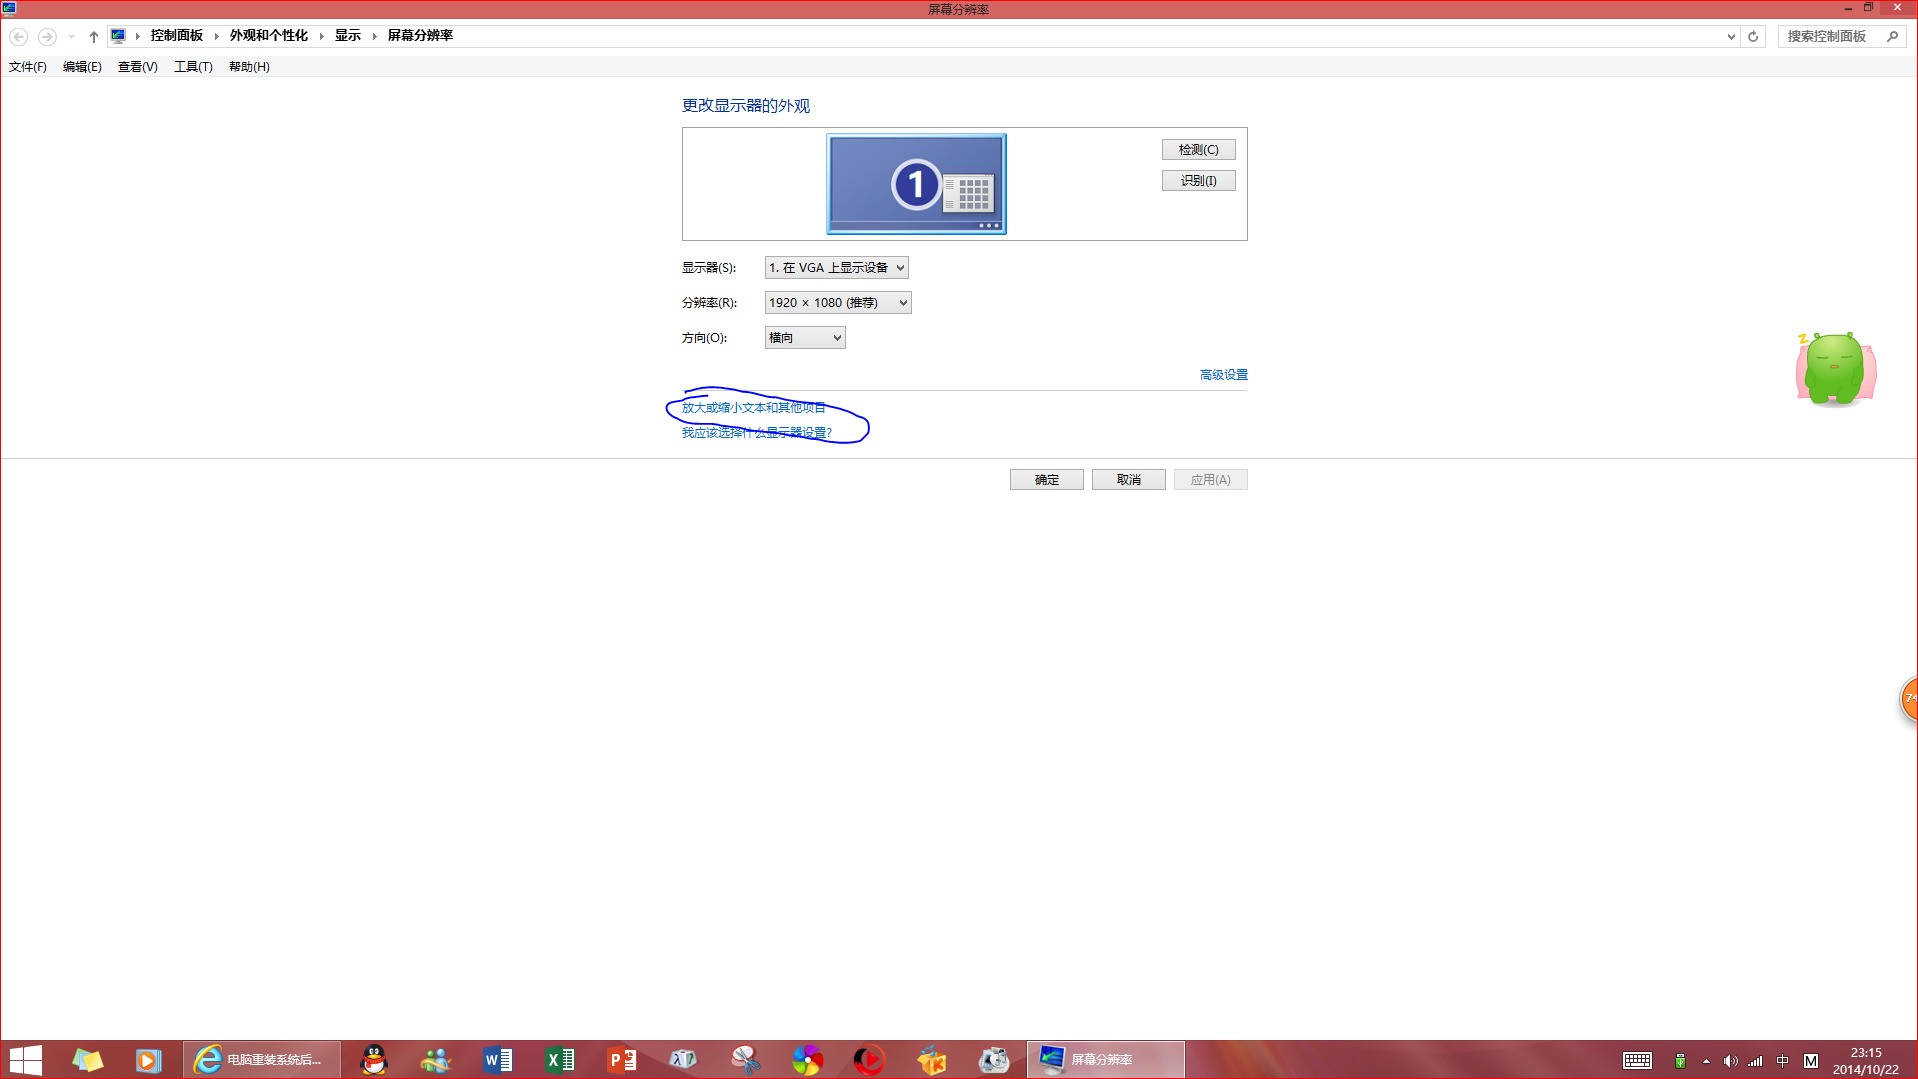1918x1079 pixels.
Task: Open the 文件(F) menu
Action: pos(28,67)
